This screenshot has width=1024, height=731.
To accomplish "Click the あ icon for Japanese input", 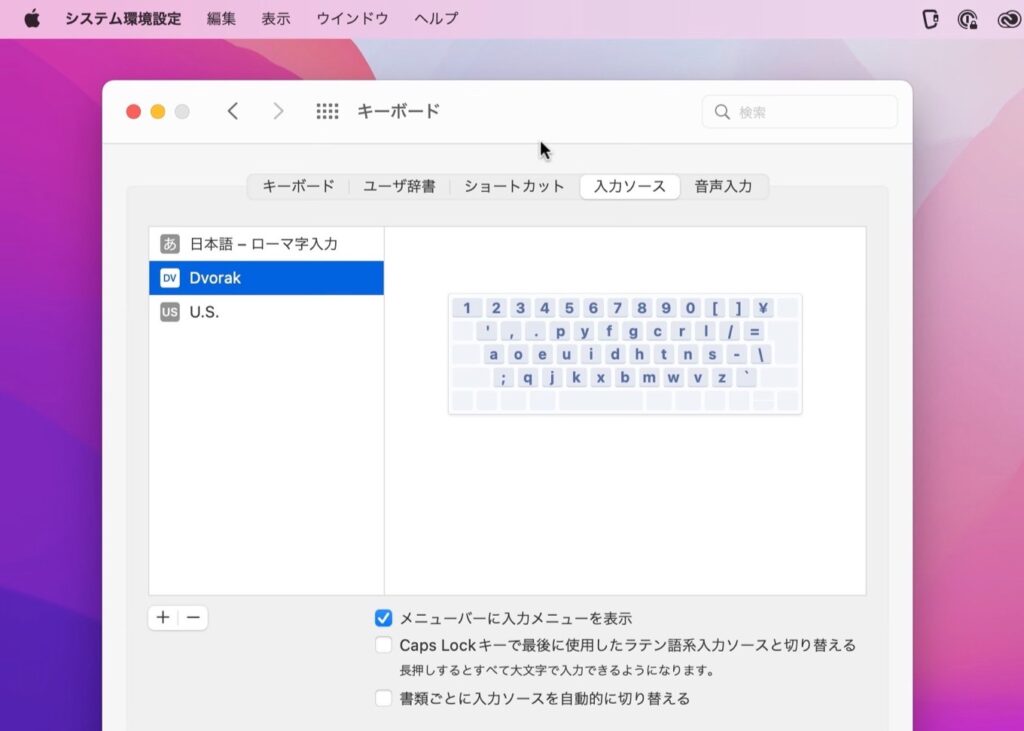I will 170,244.
